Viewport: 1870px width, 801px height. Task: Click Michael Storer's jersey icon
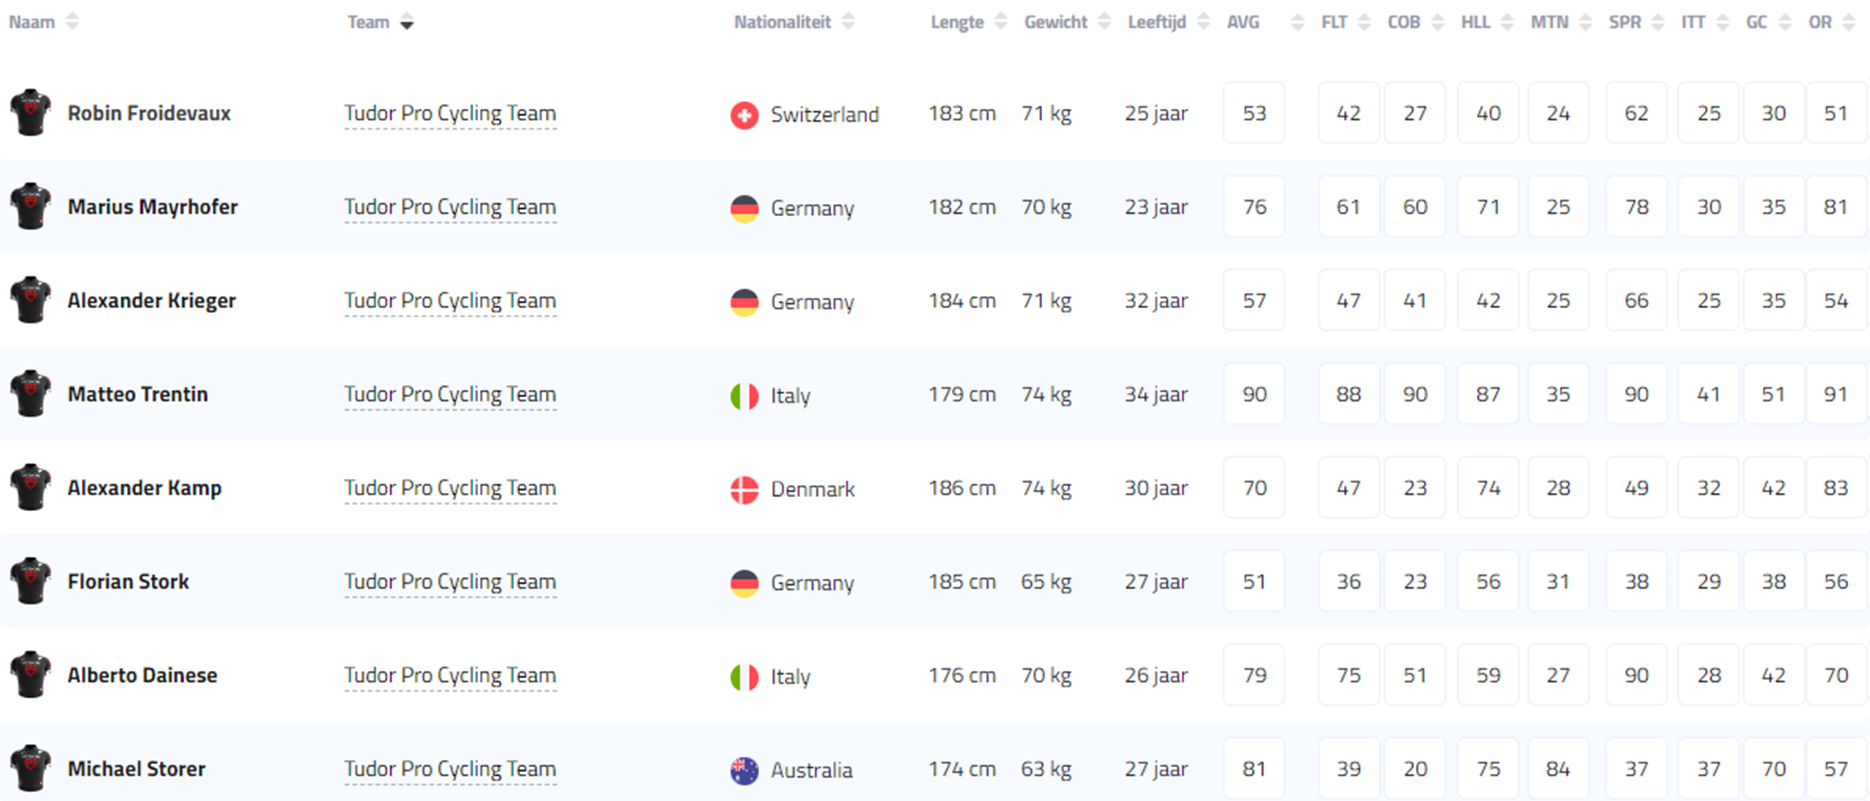(31, 769)
